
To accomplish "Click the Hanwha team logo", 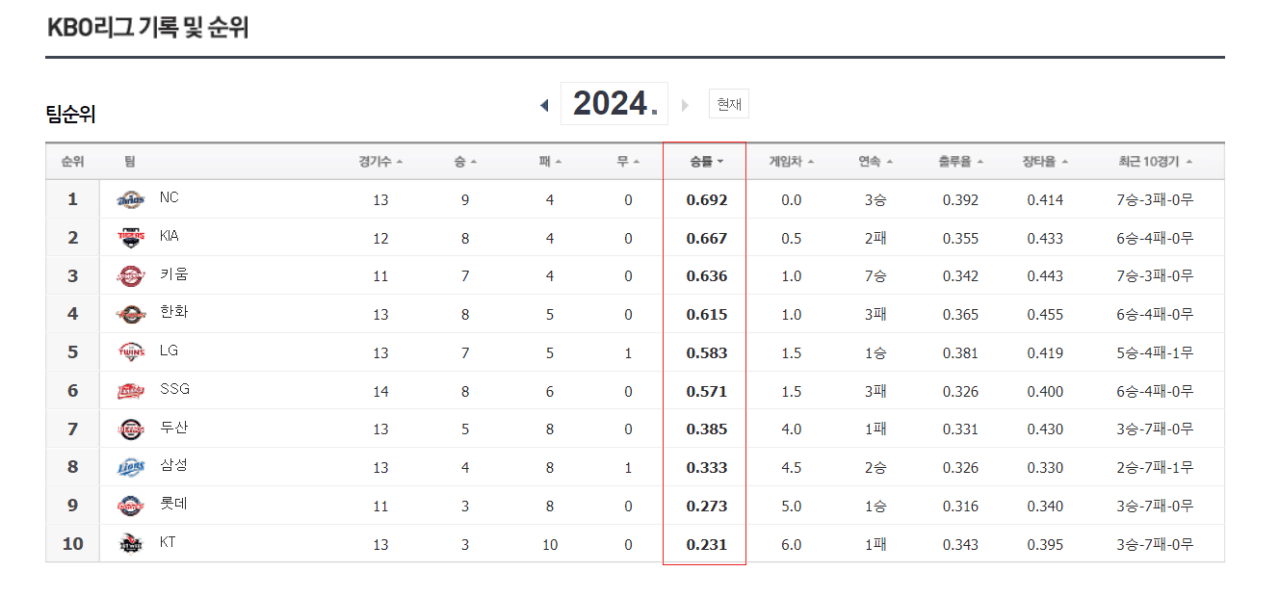I will tap(131, 314).
